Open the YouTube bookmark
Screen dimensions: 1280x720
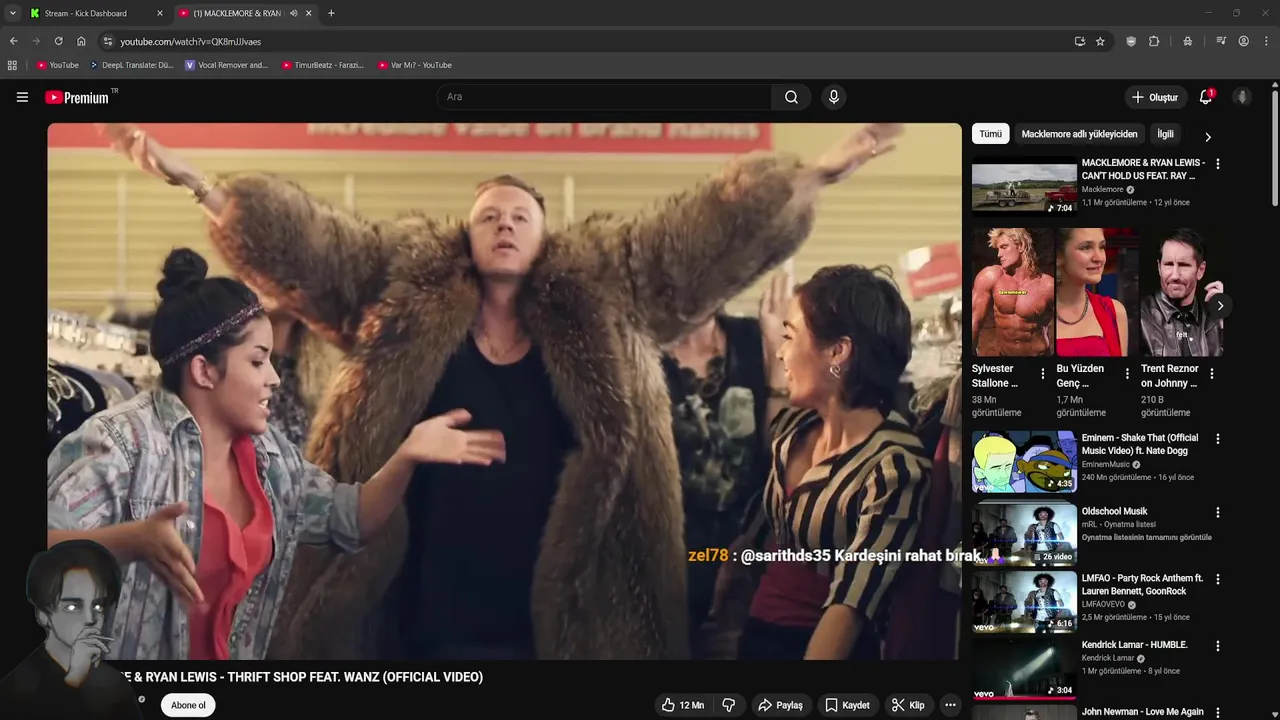pyautogui.click(x=58, y=65)
